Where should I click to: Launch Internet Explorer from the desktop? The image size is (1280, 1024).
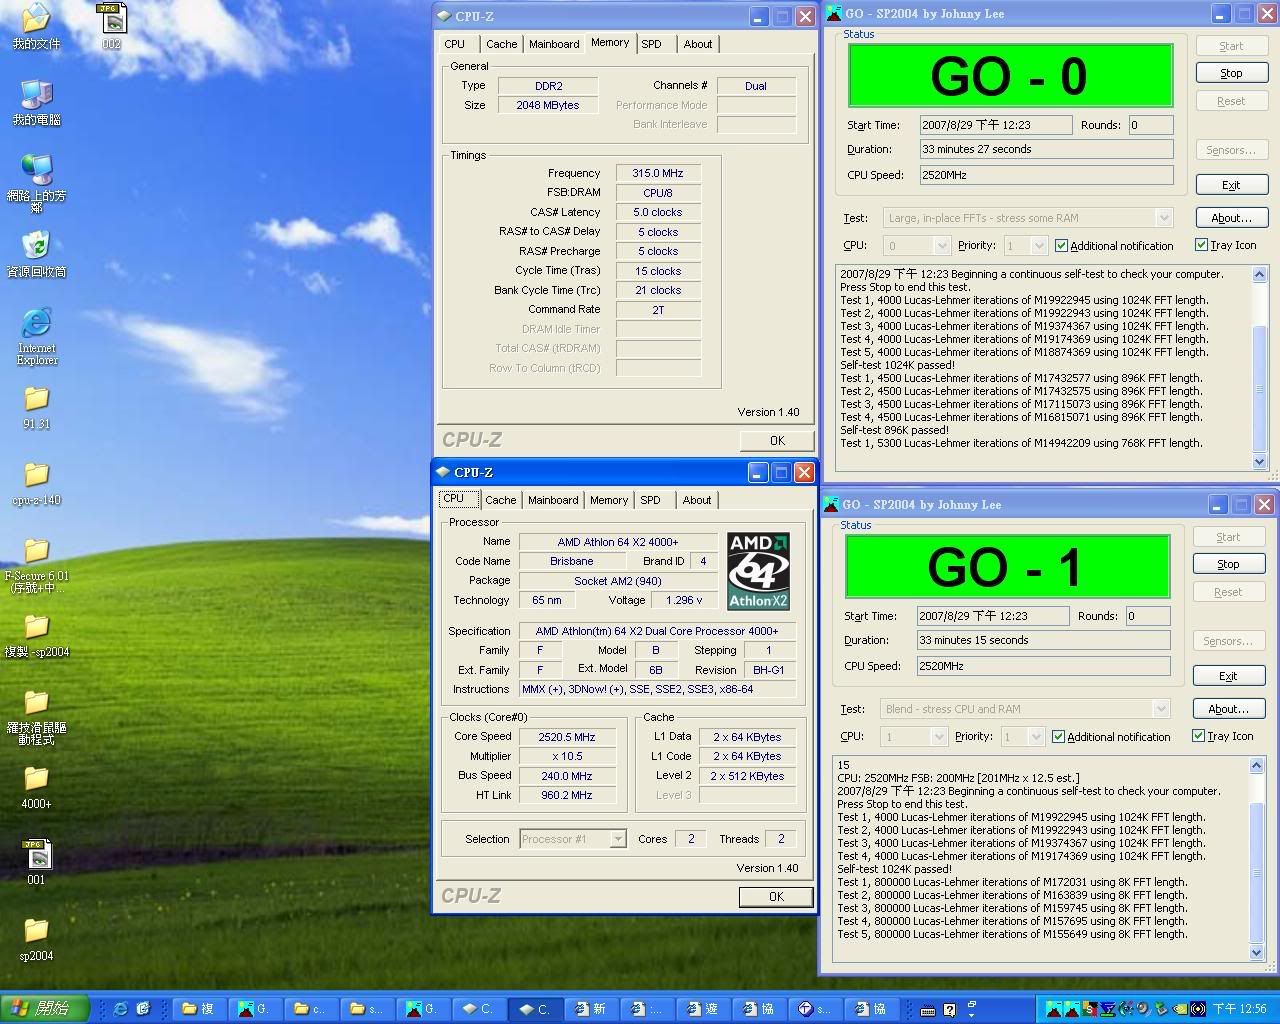(x=37, y=336)
